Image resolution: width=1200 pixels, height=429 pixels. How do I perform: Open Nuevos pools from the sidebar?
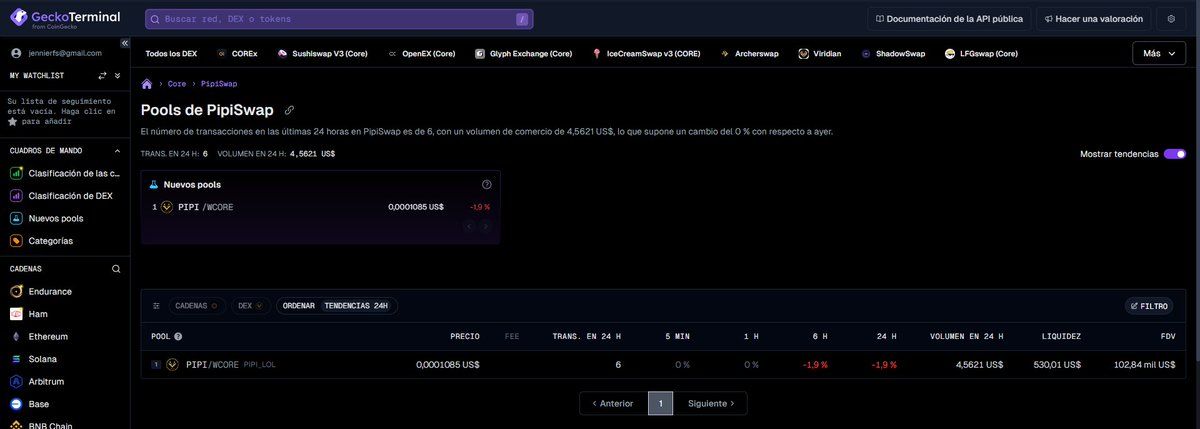(65, 218)
